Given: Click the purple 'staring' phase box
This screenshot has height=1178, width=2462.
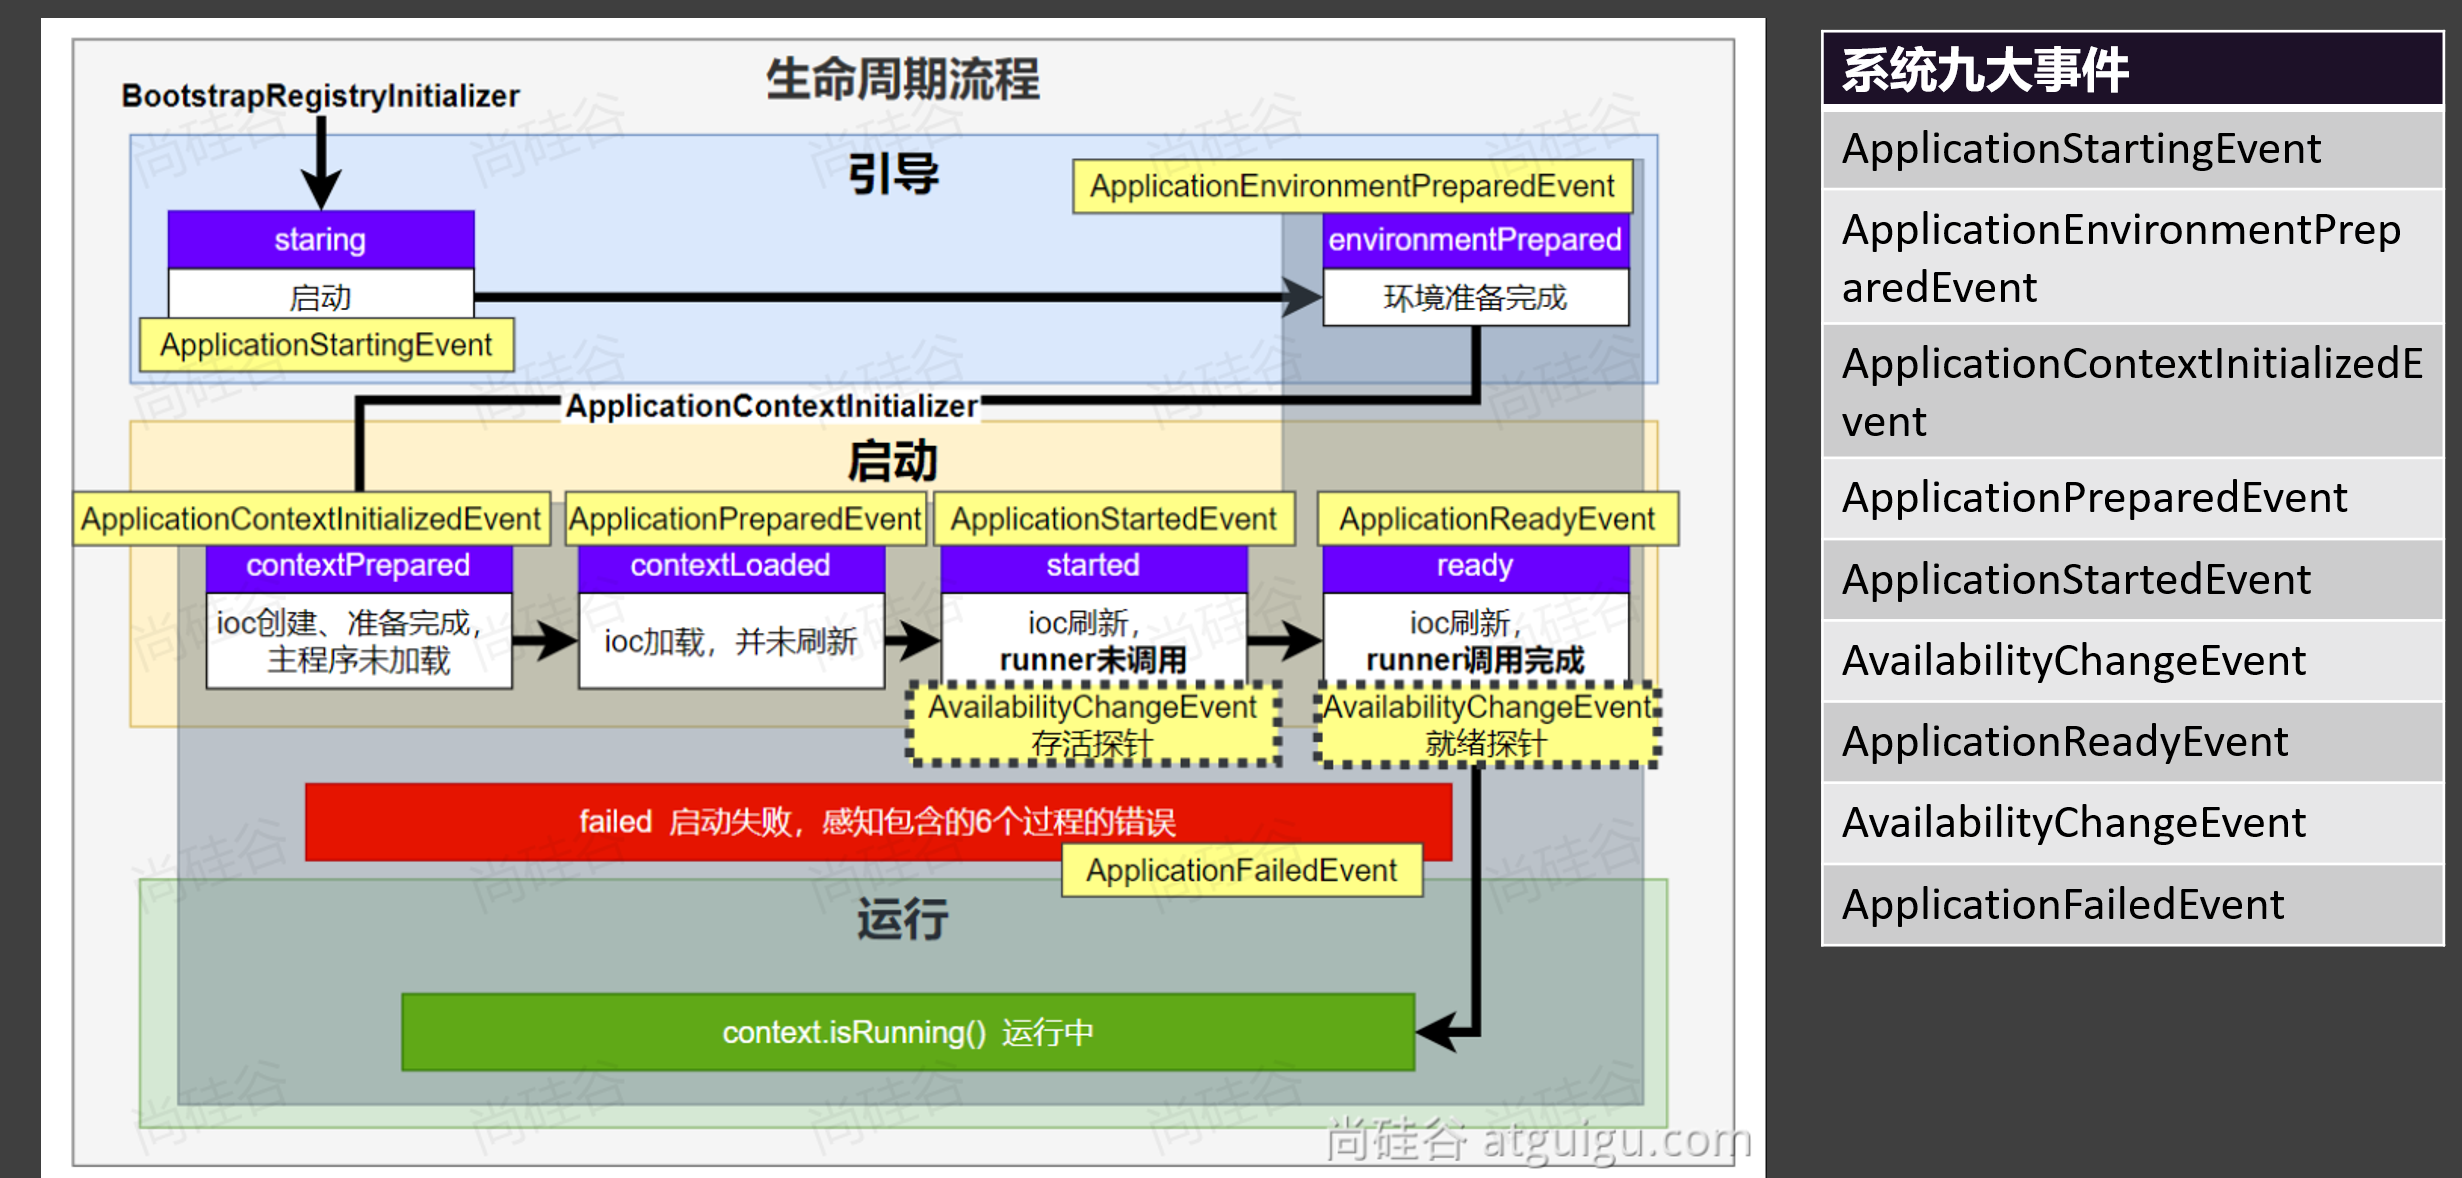Looking at the screenshot, I should point(320,240).
